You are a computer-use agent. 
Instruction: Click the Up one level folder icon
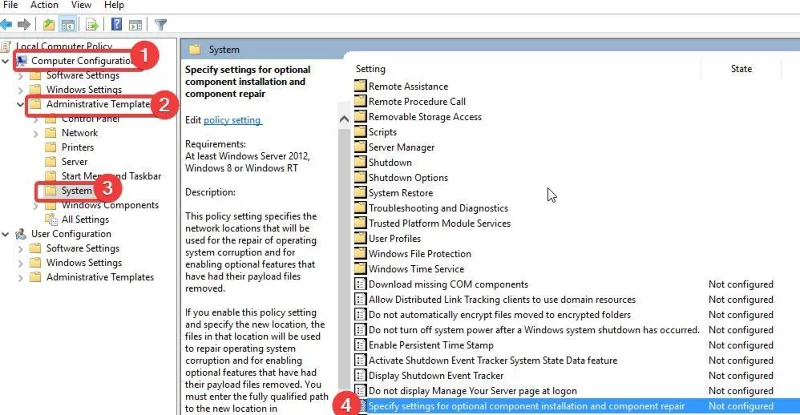[48, 24]
